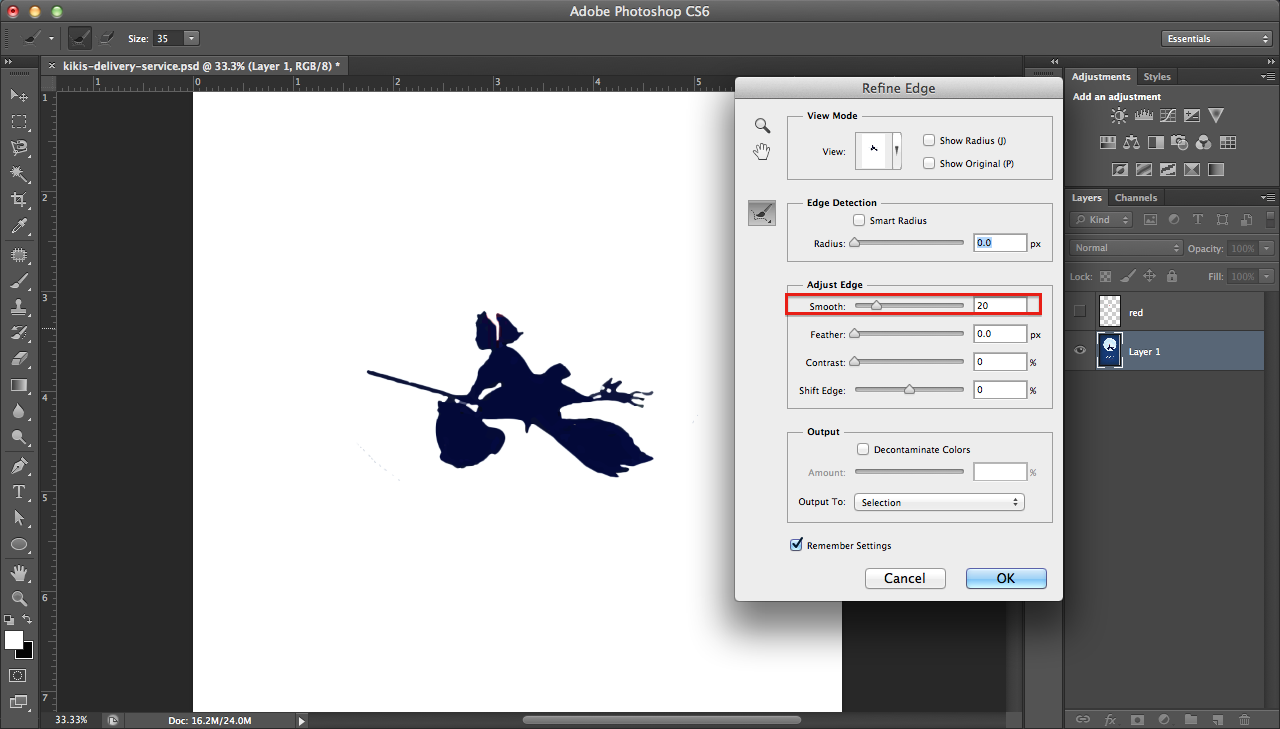Screen dimensions: 1280x729
Task: Toggle lock all on layer
Action: pyautogui.click(x=1172, y=276)
